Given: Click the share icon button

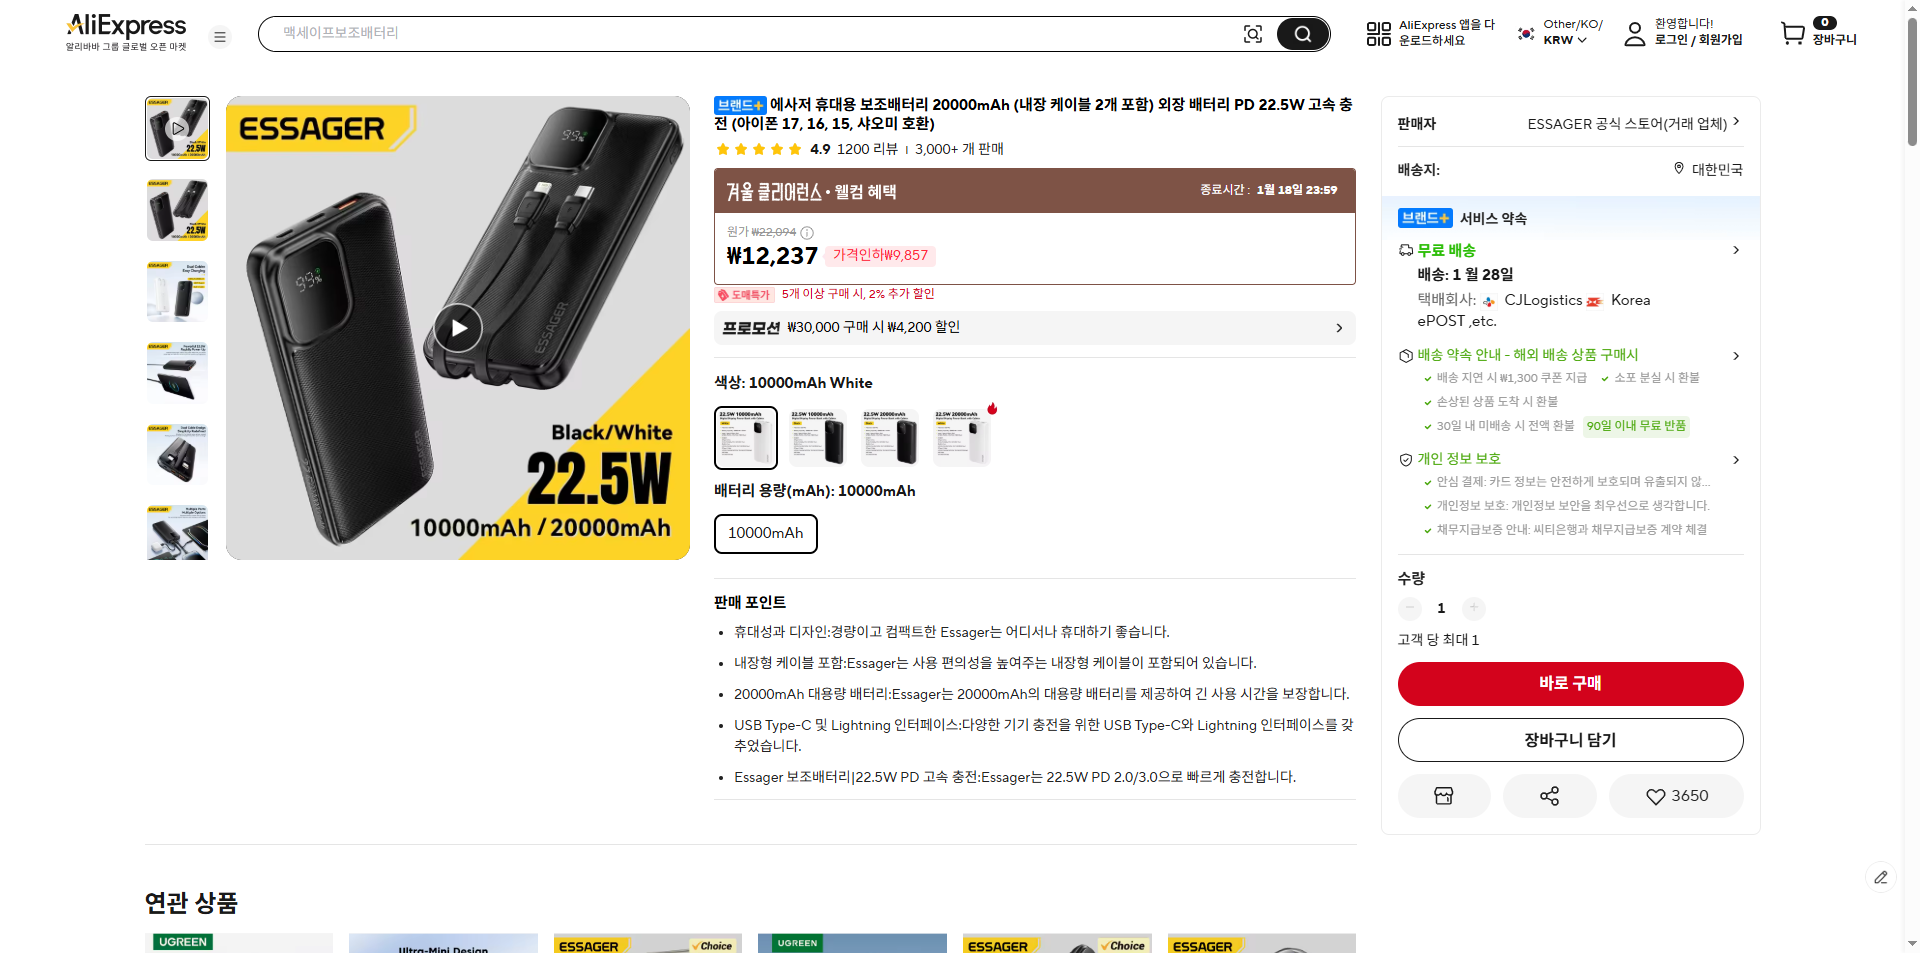Looking at the screenshot, I should [x=1549, y=796].
